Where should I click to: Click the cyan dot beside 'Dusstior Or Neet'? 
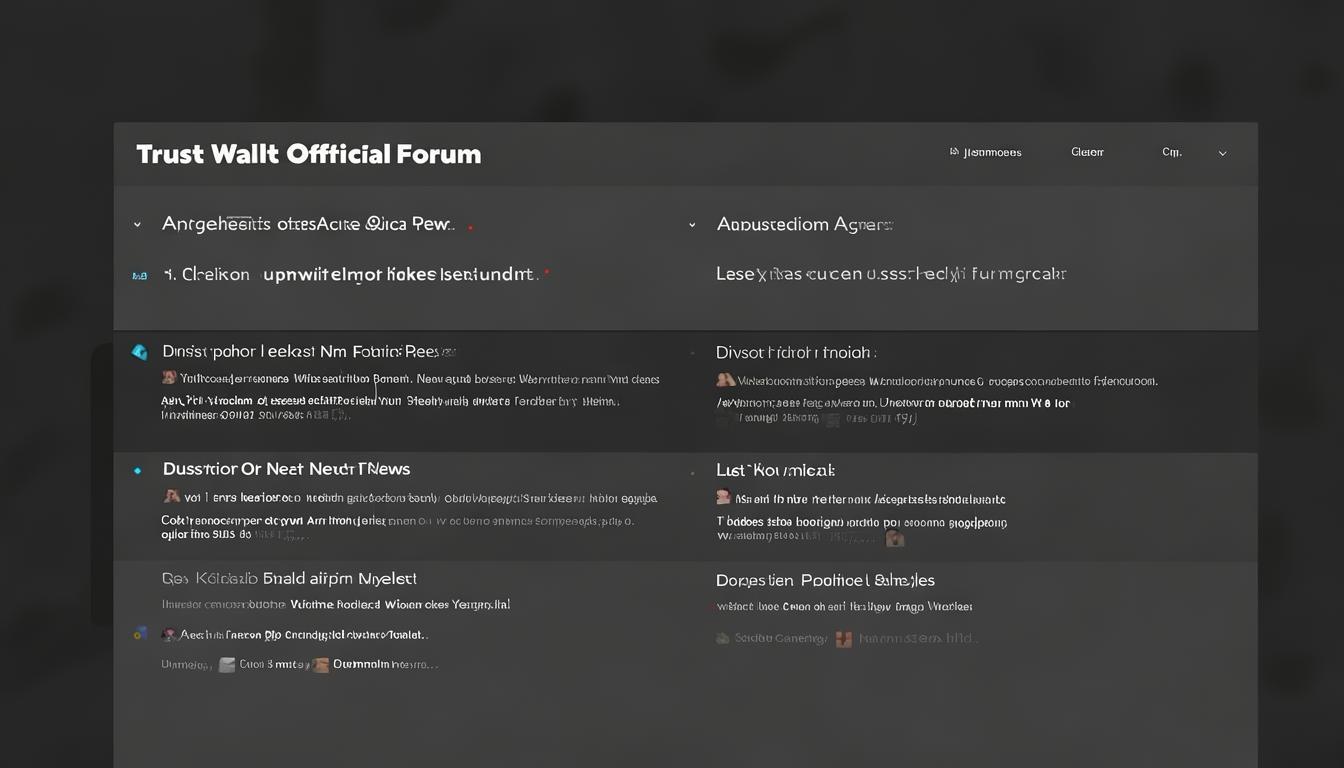pyautogui.click(x=138, y=470)
